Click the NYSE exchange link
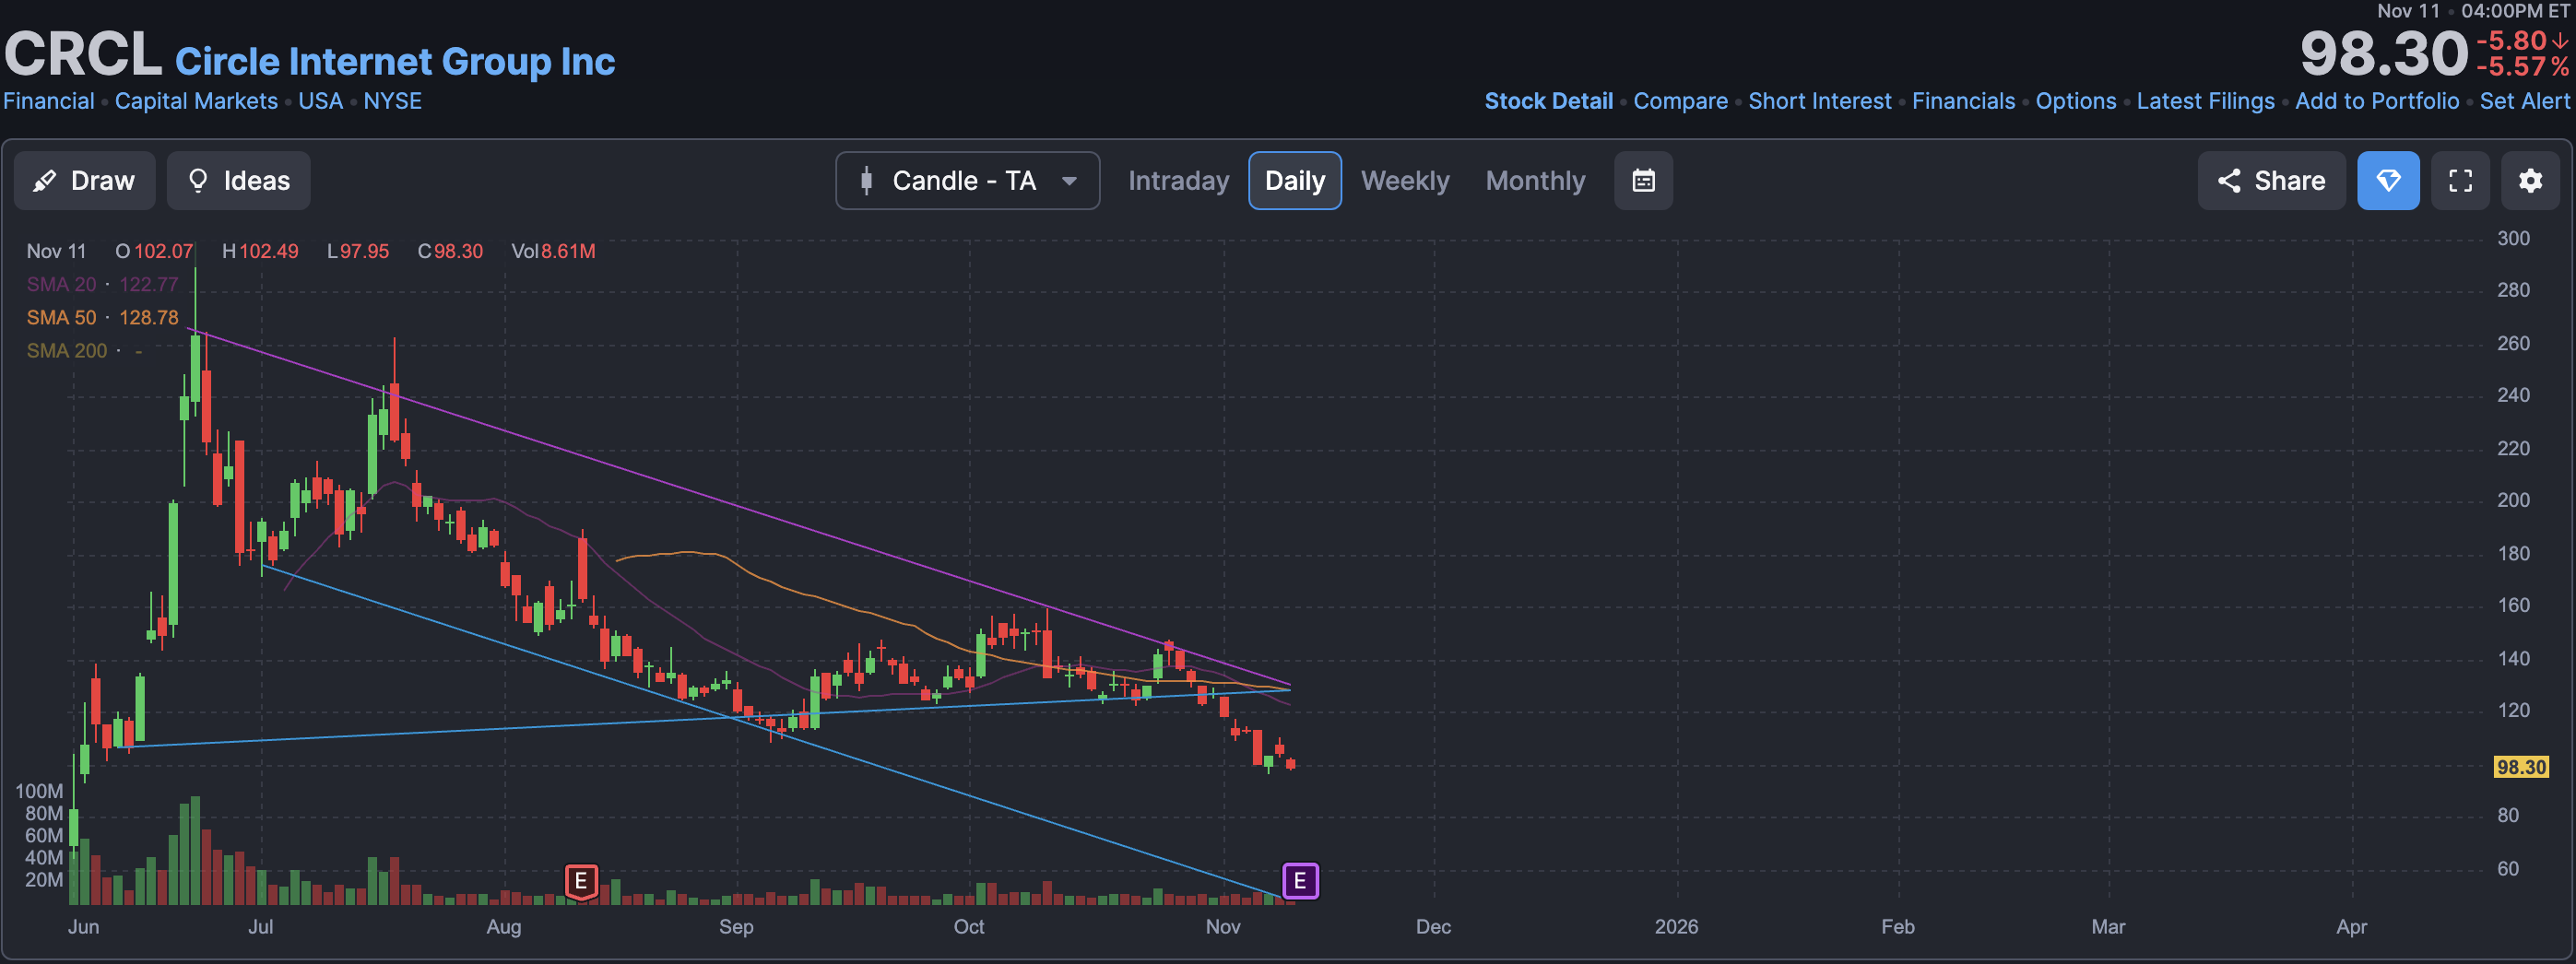Screen dimensions: 2576x964 [392, 101]
